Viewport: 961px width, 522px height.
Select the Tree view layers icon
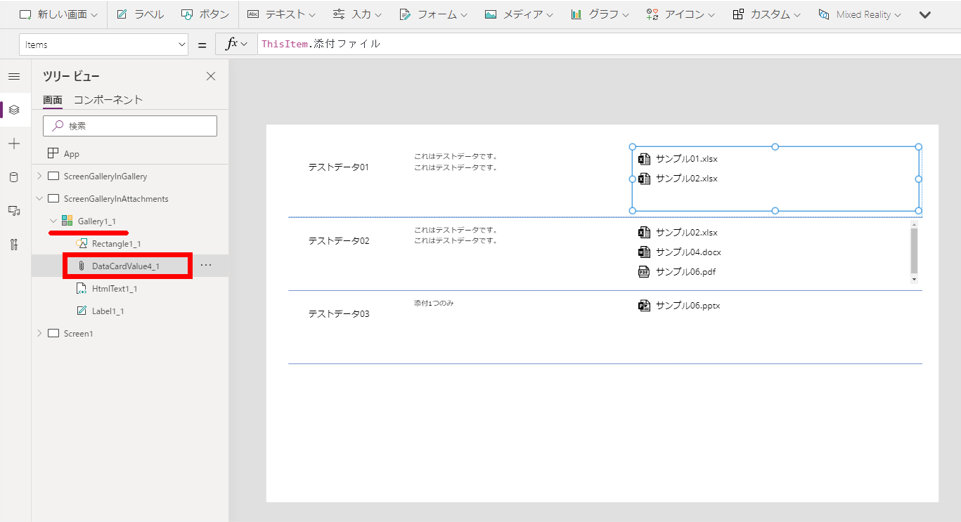click(14, 110)
